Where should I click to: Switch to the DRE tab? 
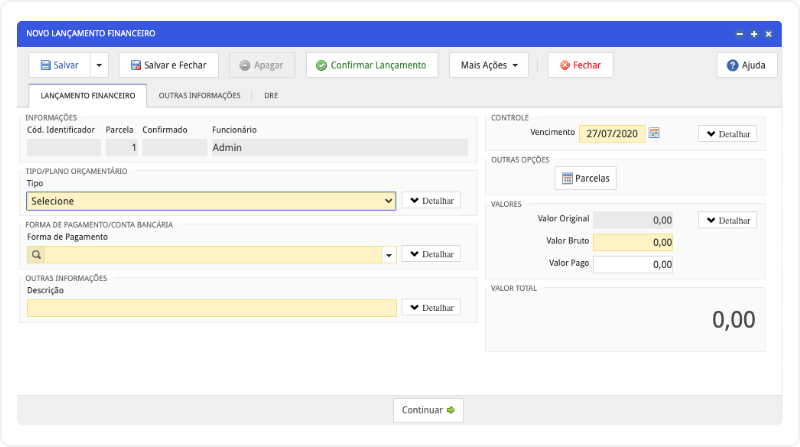click(x=271, y=96)
